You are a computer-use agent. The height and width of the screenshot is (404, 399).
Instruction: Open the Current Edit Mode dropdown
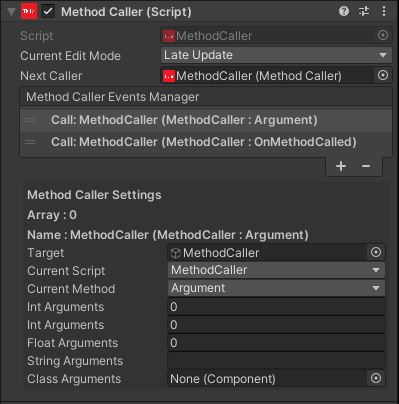[276, 55]
